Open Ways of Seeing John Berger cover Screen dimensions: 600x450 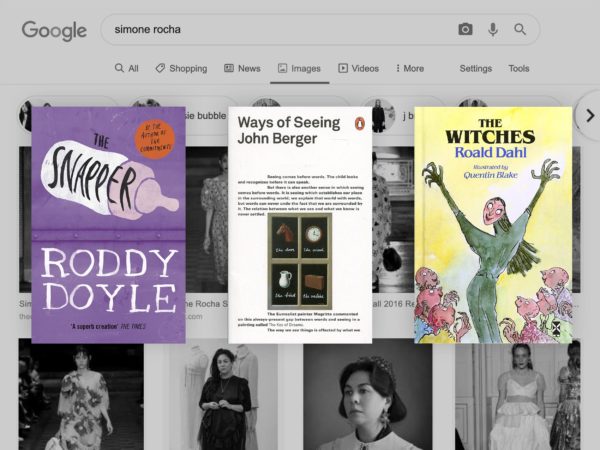coord(300,225)
